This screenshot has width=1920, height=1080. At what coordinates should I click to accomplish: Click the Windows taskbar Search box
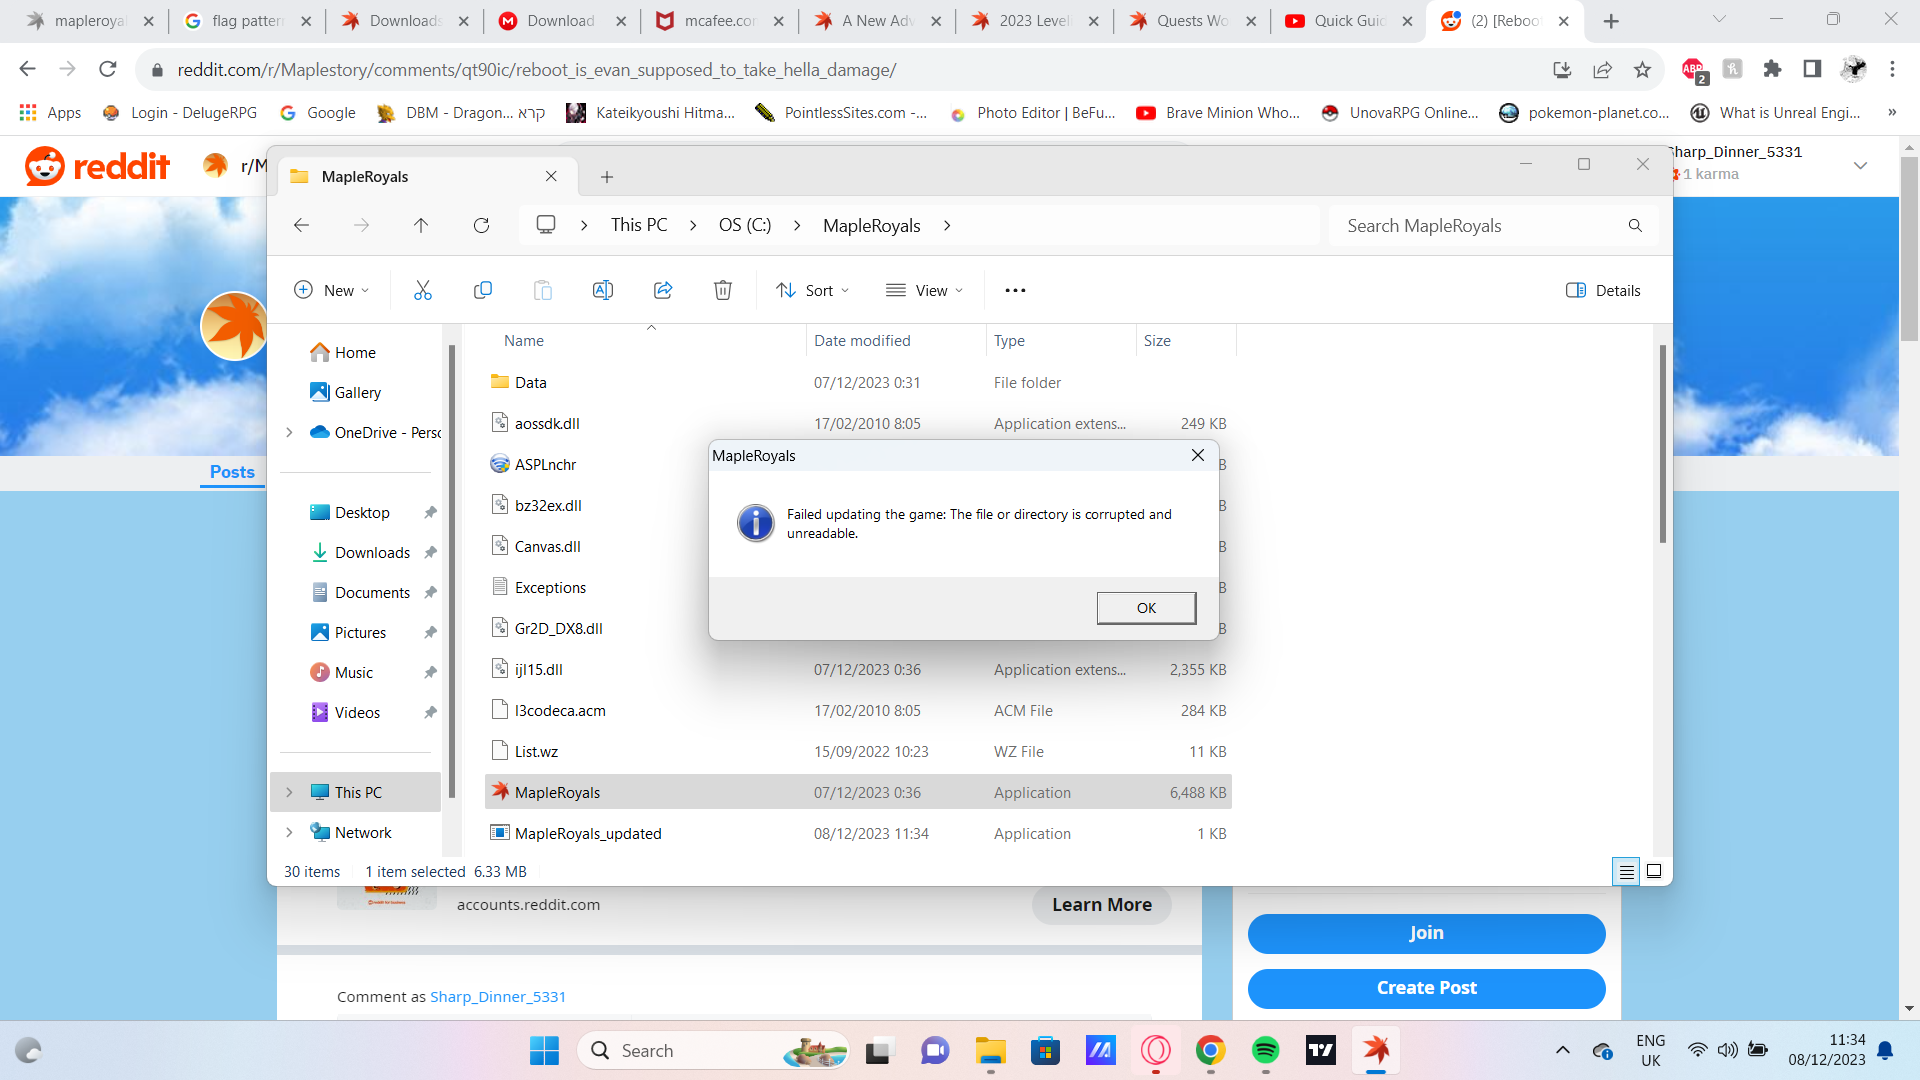coord(714,1050)
